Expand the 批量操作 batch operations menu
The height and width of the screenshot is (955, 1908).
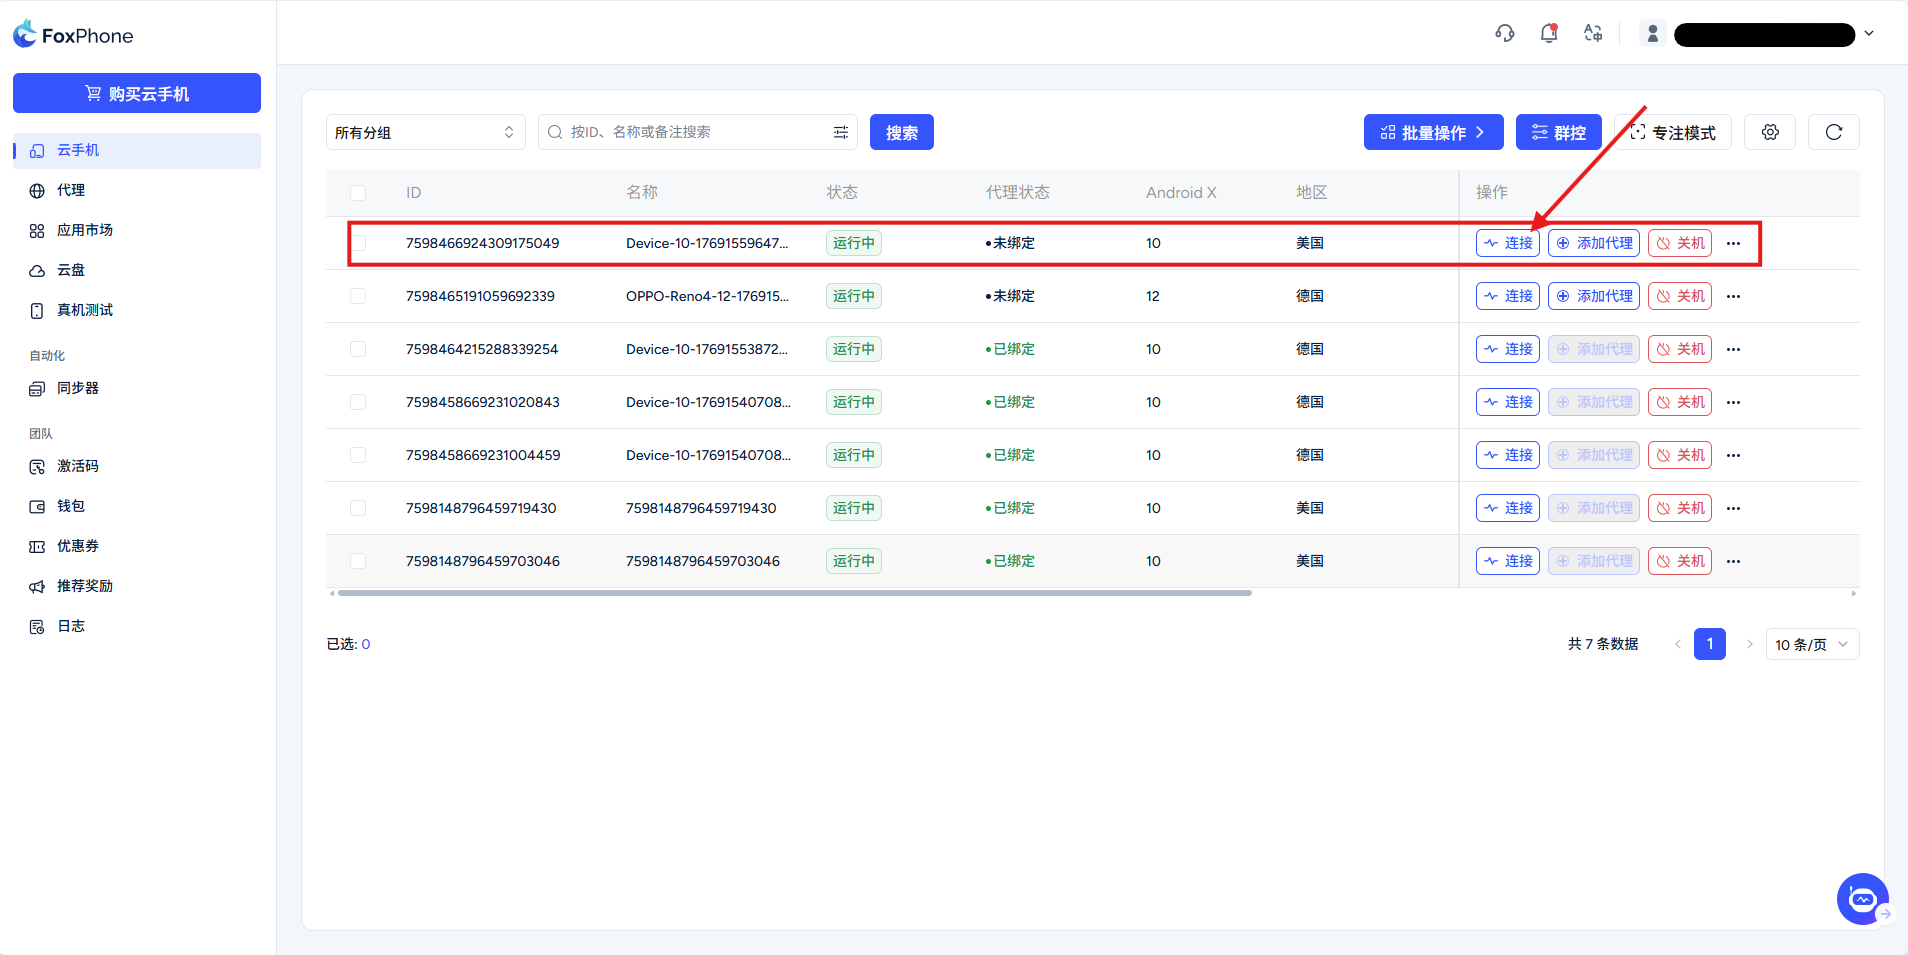(x=1432, y=132)
